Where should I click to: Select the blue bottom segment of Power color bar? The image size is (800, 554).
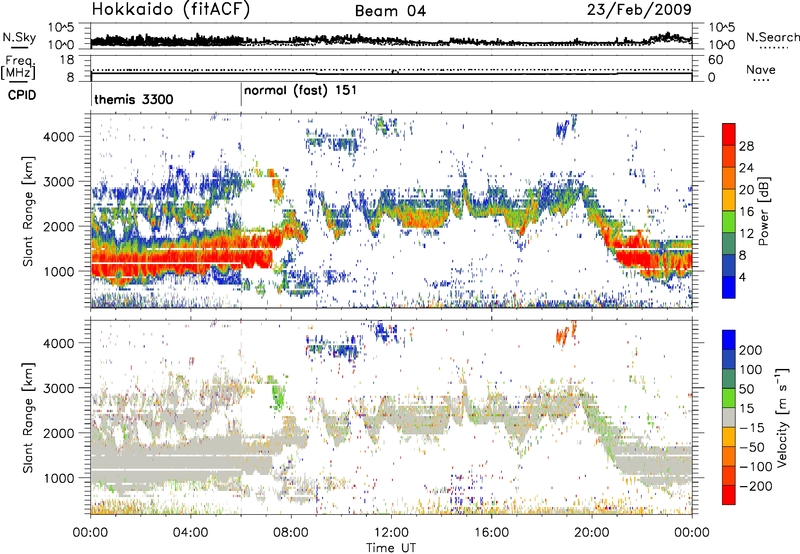(x=729, y=288)
